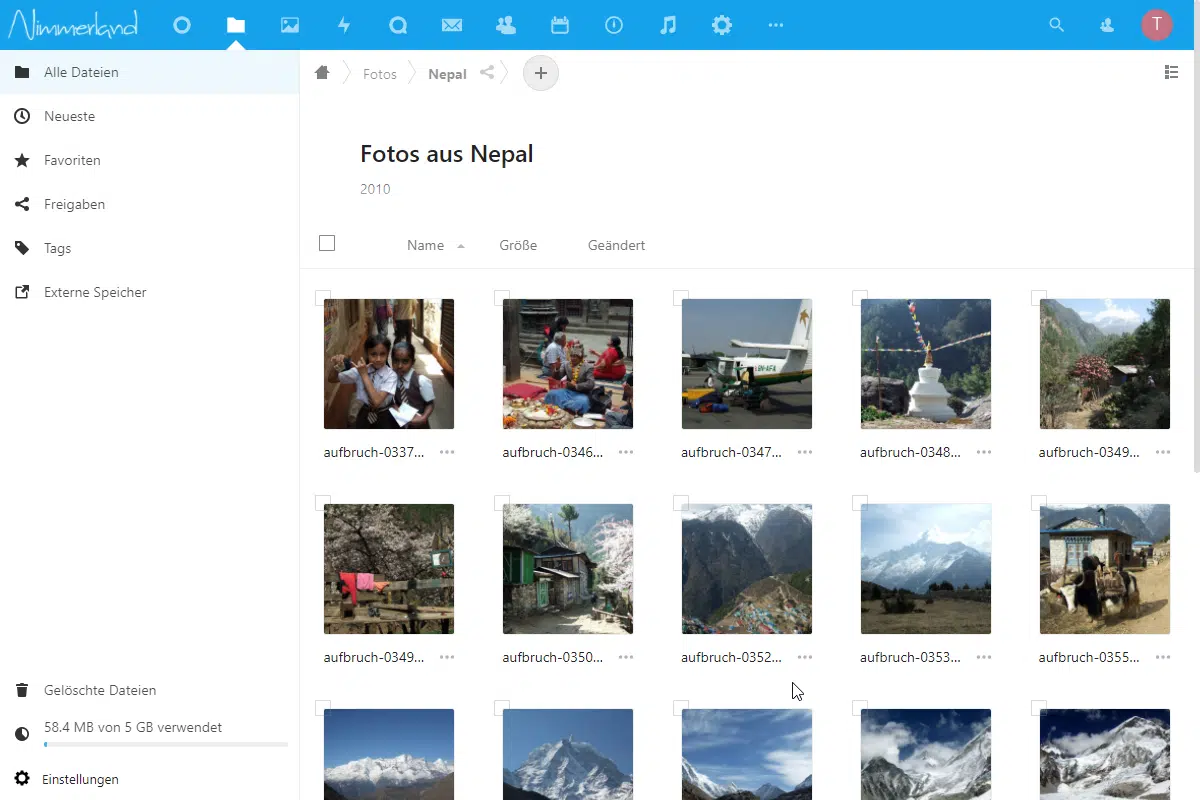Open the white stupa thumbnail aufbruch-0348

(x=926, y=364)
